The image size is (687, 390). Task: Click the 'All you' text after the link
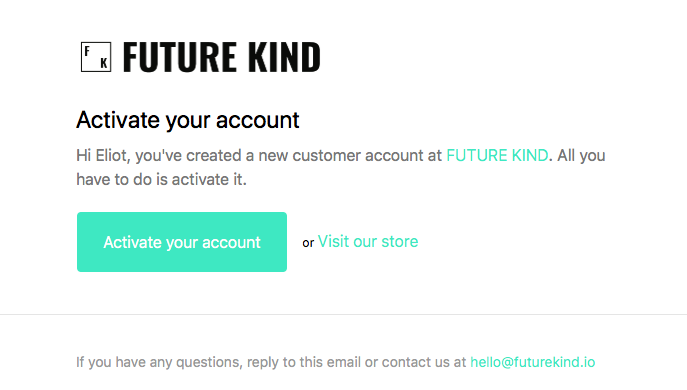pyautogui.click(x=581, y=156)
